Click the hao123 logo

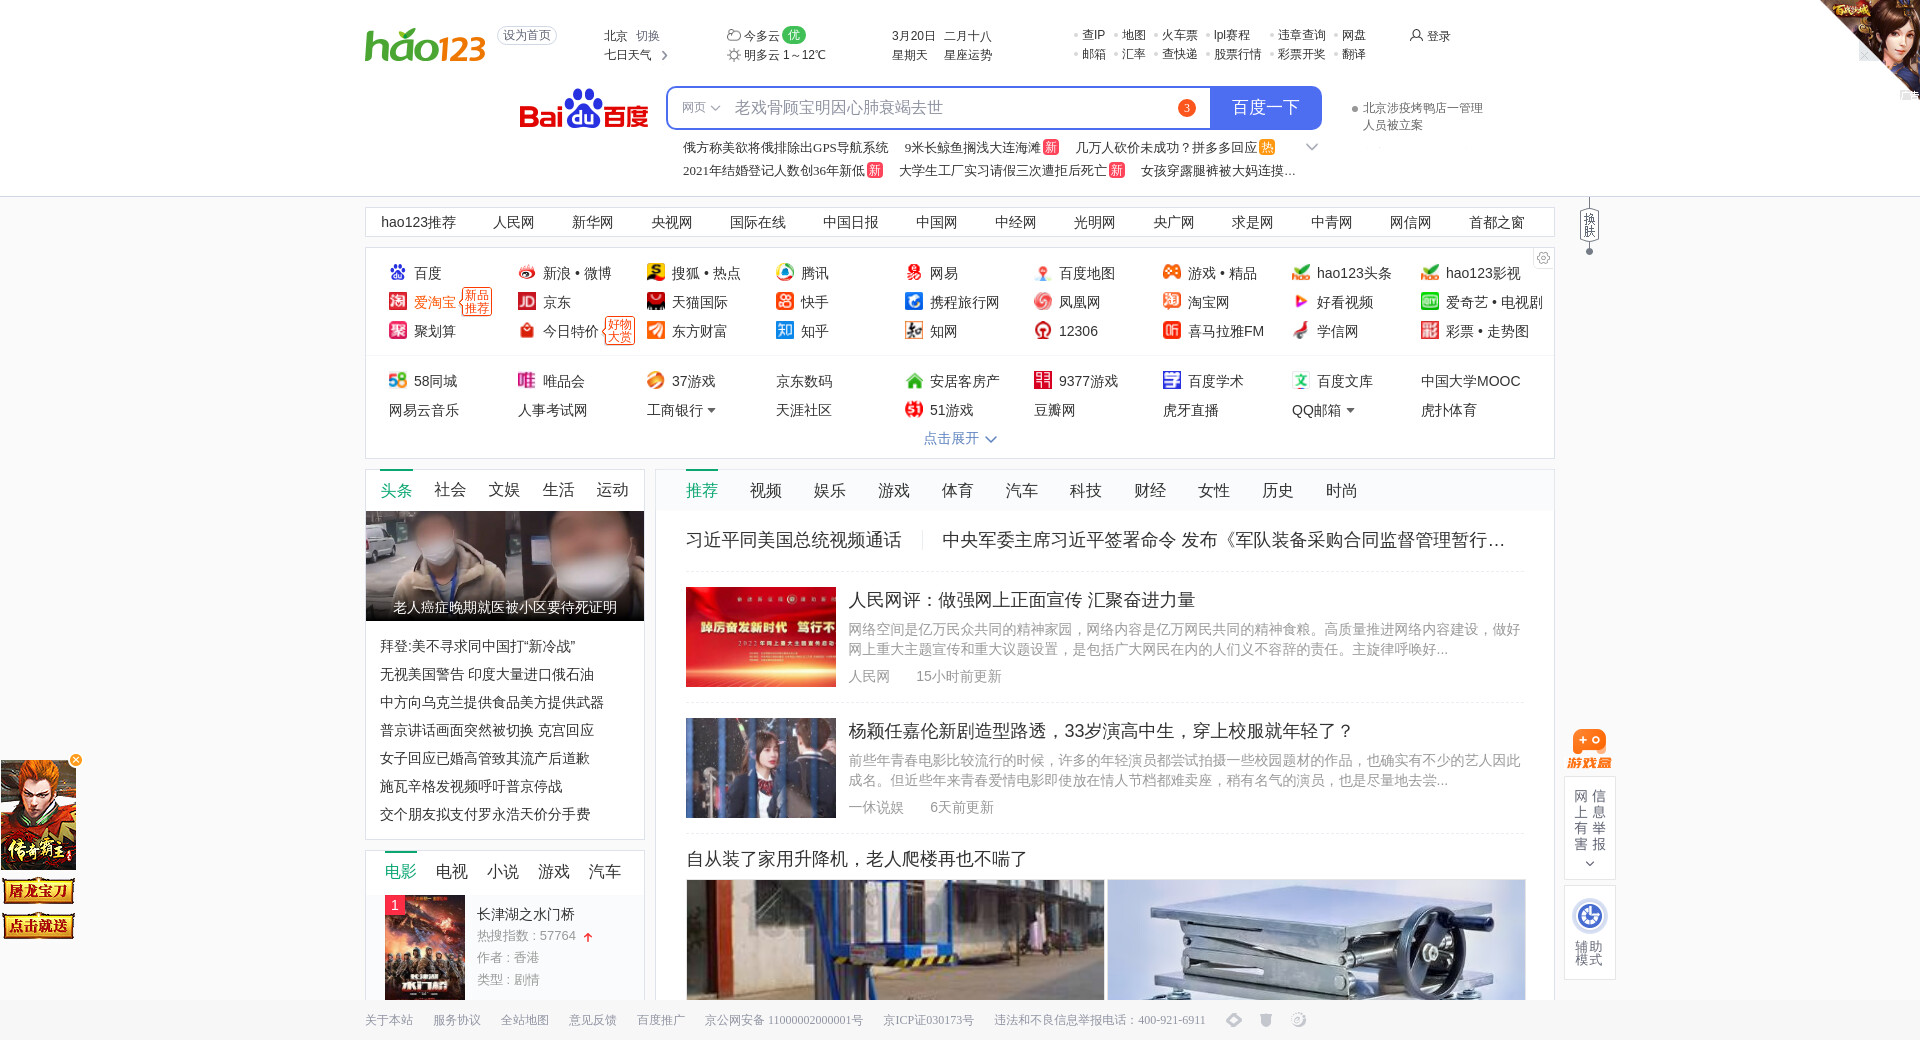pyautogui.click(x=425, y=45)
